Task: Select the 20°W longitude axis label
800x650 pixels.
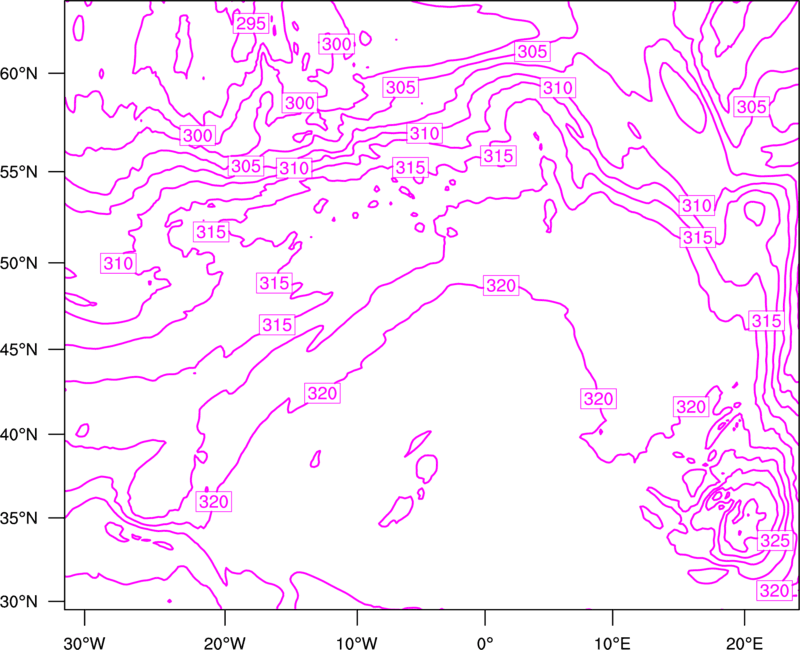Action: click(225, 643)
